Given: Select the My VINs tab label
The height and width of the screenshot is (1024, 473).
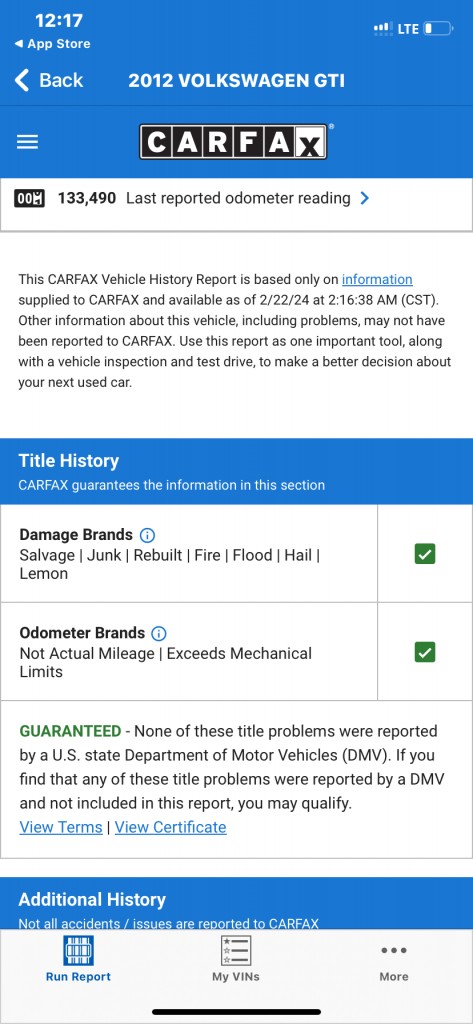Looking at the screenshot, I should (236, 977).
